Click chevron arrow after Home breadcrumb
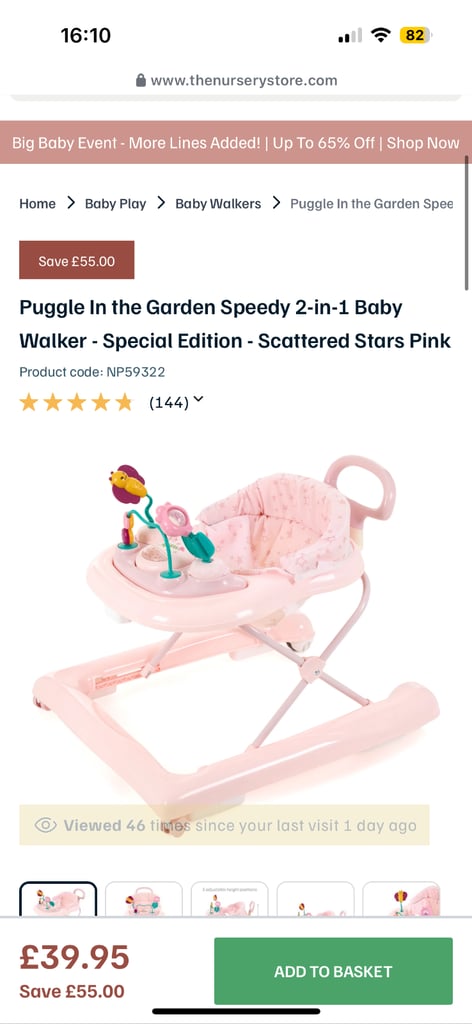Image resolution: width=472 pixels, height=1024 pixels. pyautogui.click(x=71, y=203)
